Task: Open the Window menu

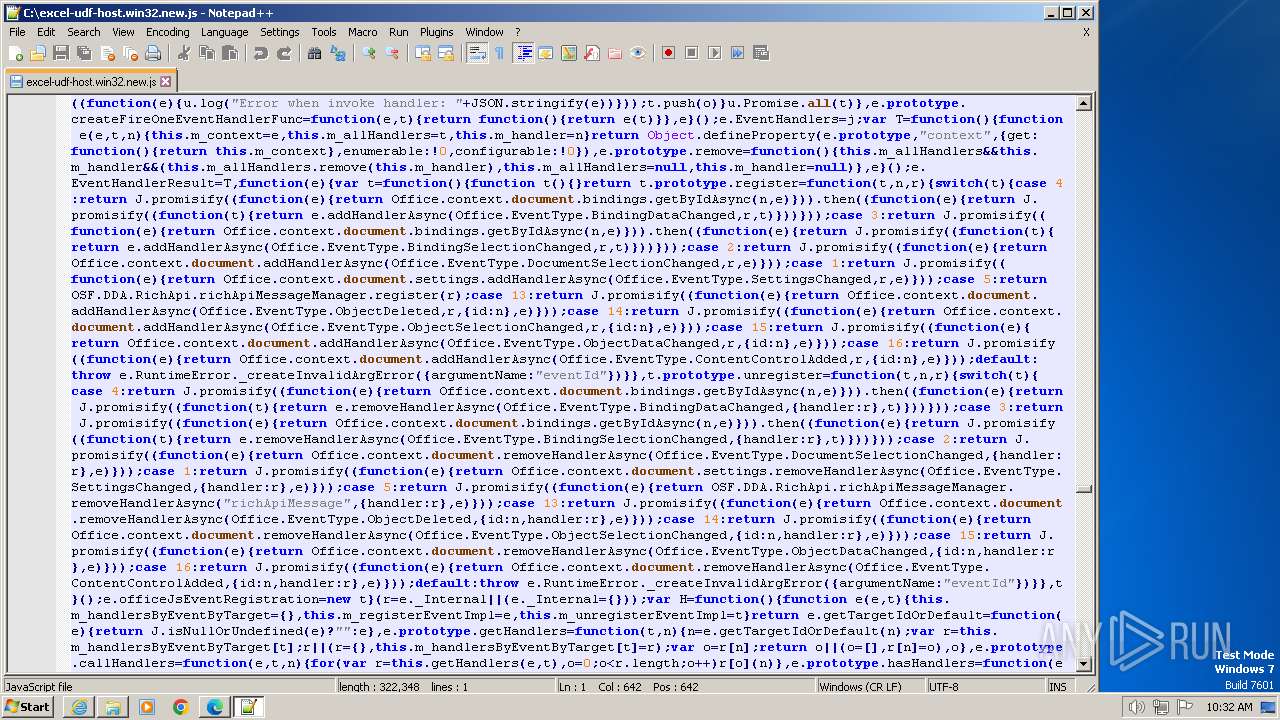Action: [485, 32]
